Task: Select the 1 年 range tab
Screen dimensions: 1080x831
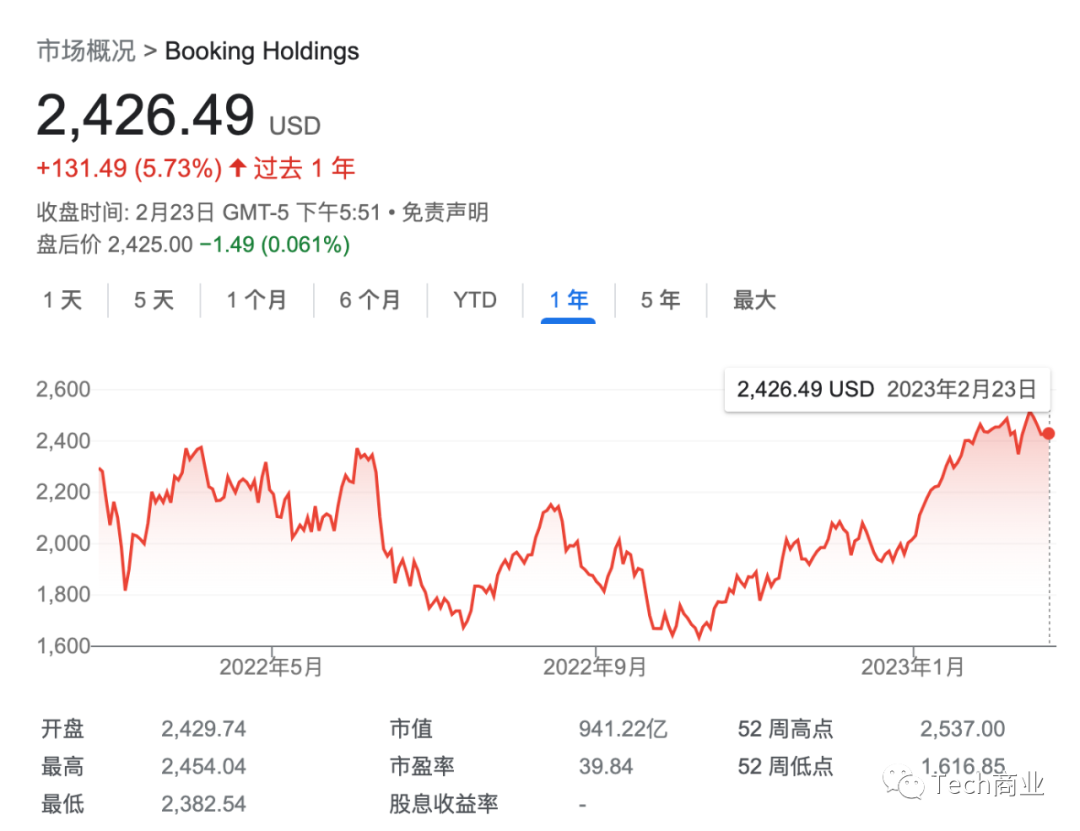Action: tap(568, 300)
